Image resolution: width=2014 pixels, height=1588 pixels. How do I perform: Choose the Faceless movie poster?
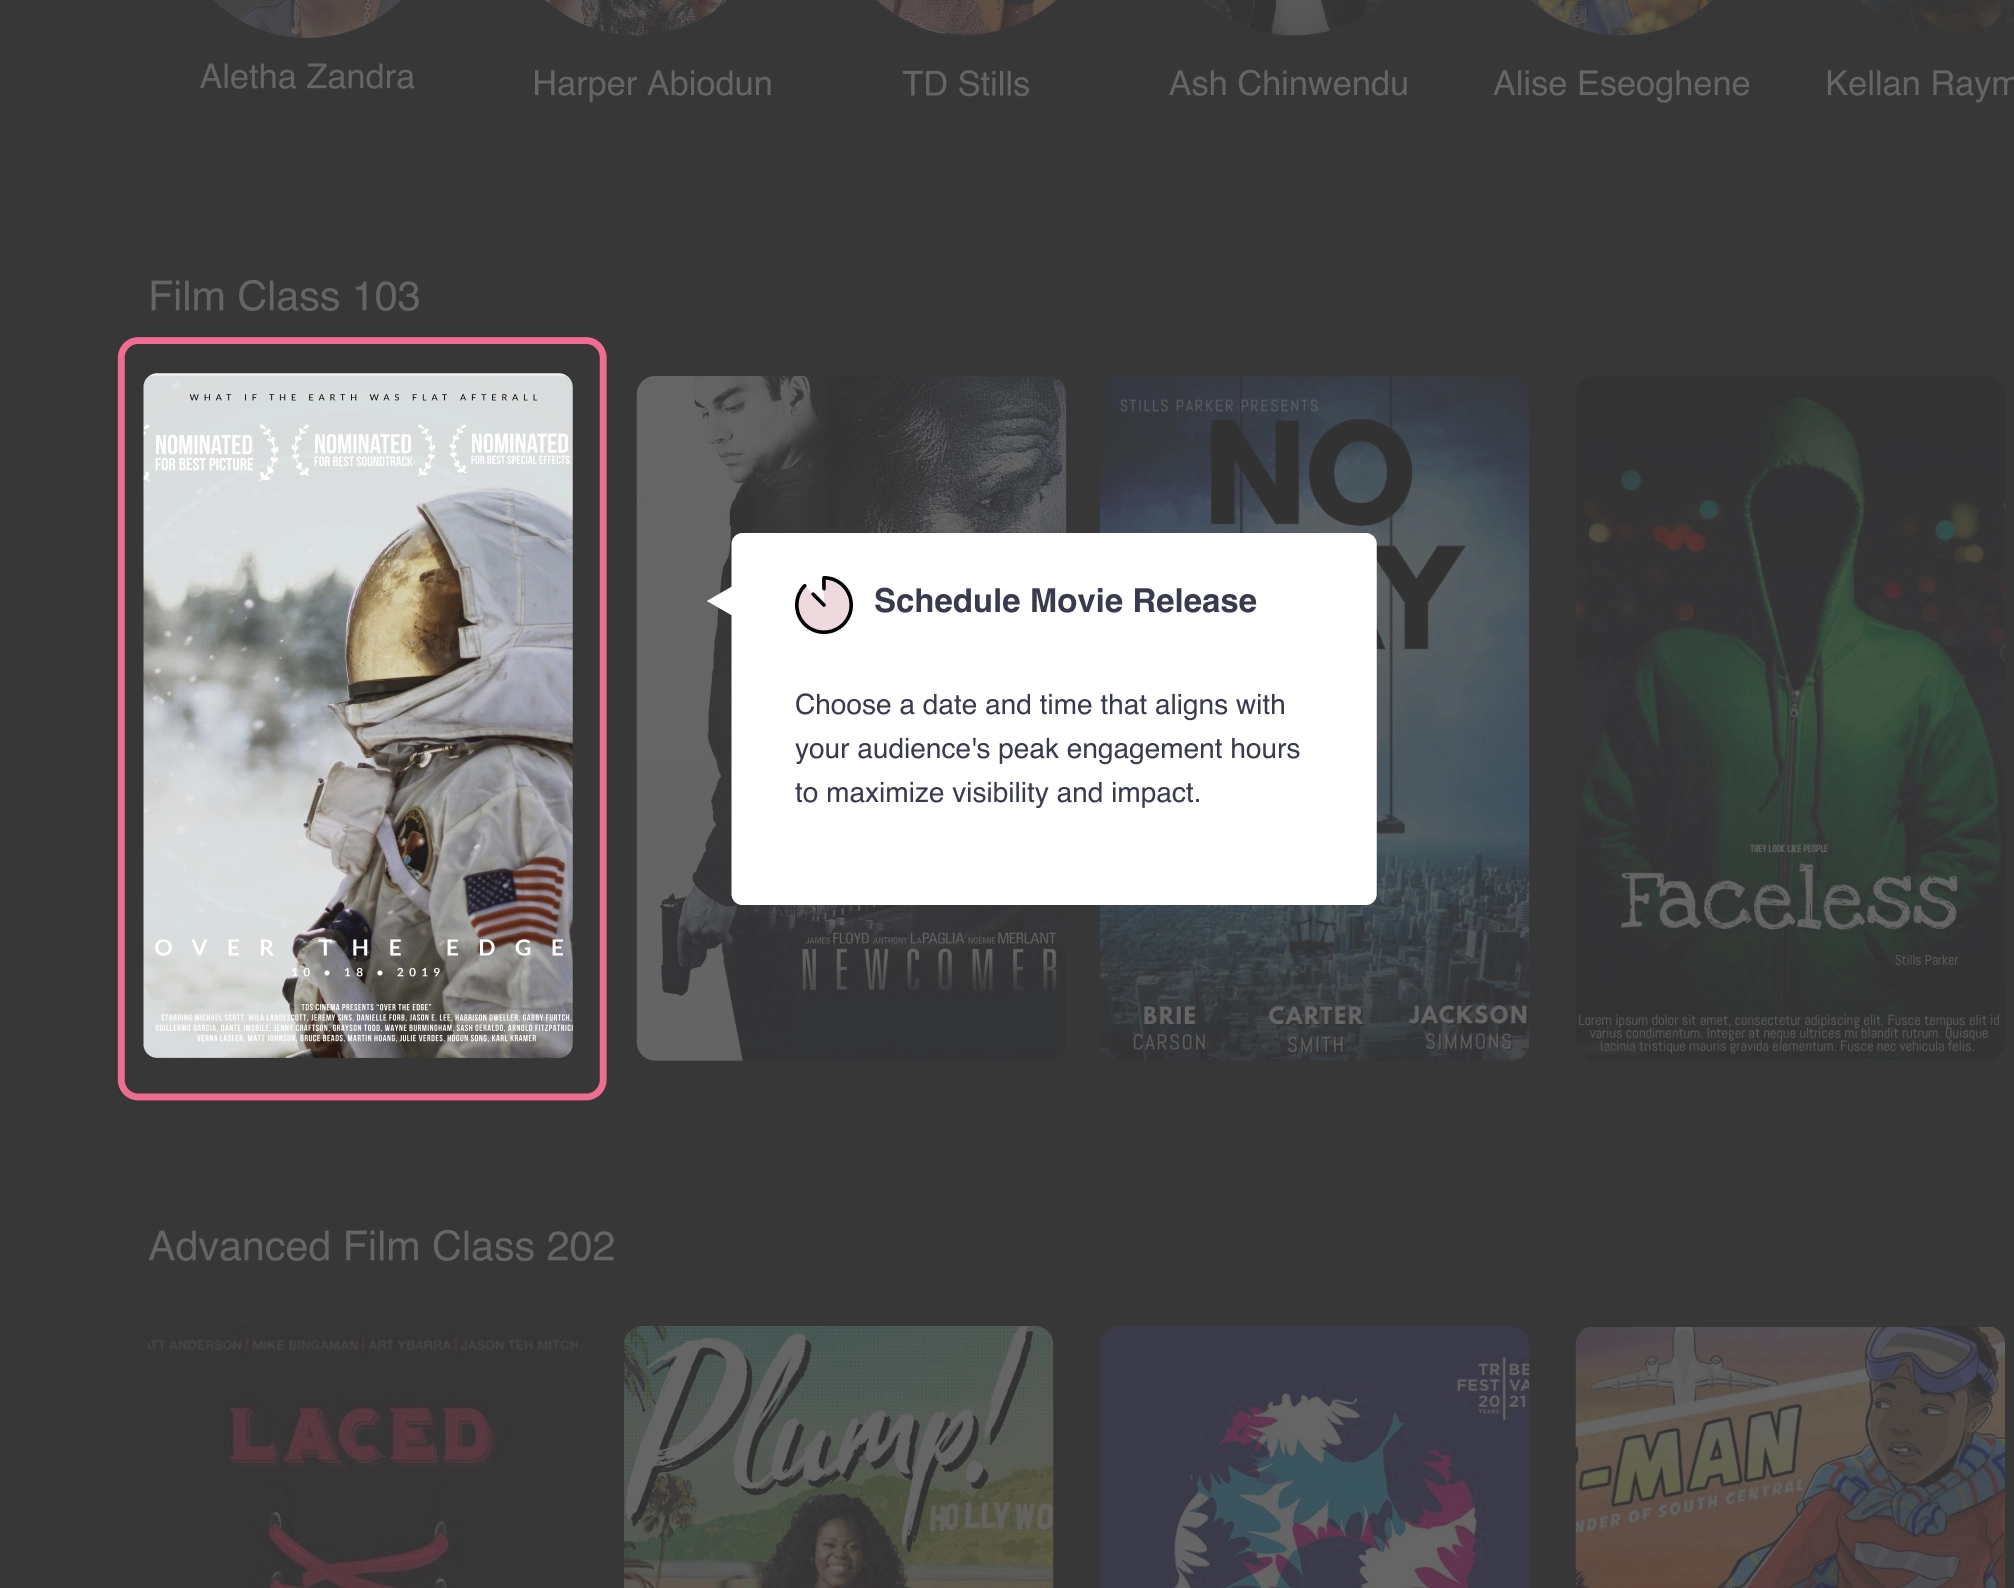[1789, 716]
